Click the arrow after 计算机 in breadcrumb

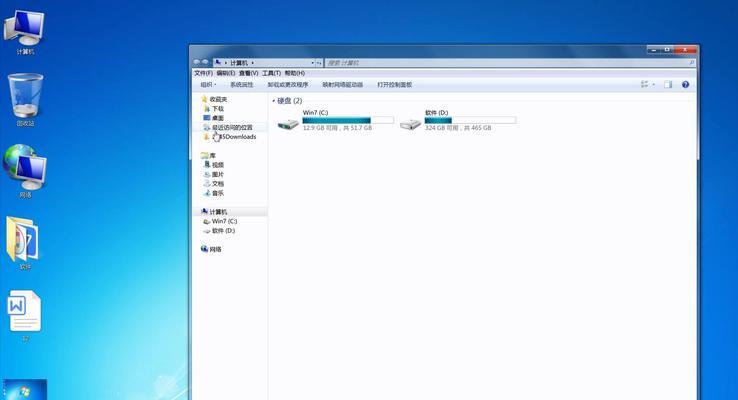coord(253,63)
